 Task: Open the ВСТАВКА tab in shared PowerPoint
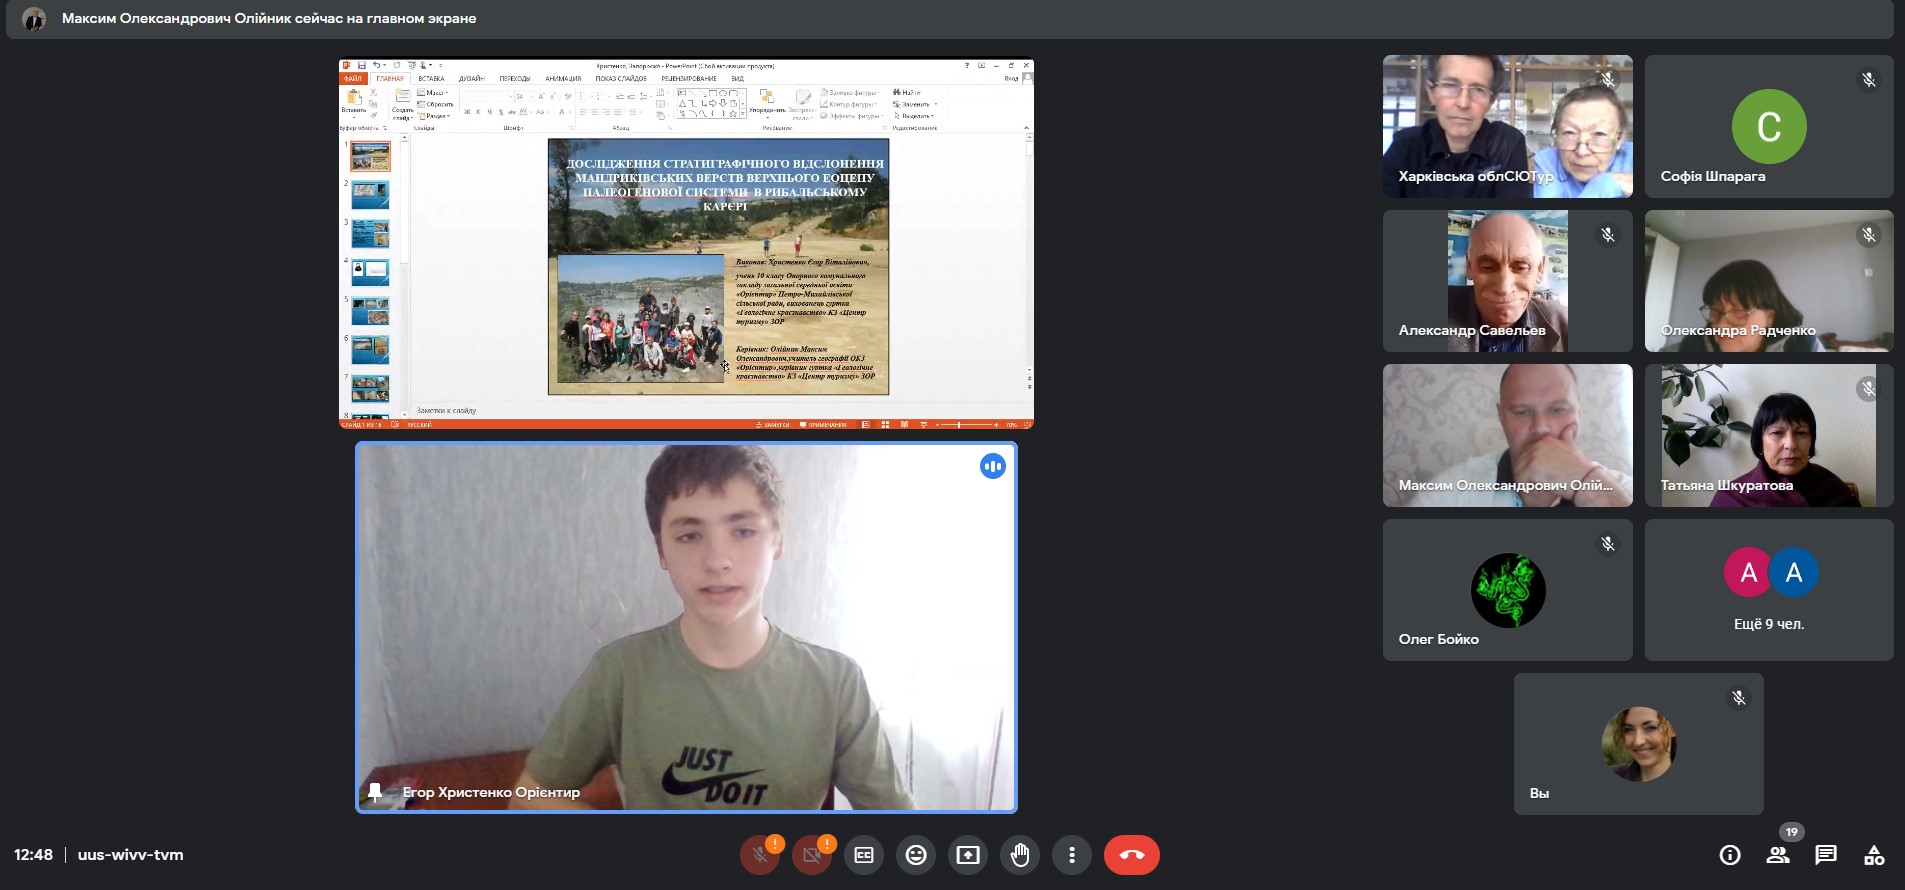431,78
